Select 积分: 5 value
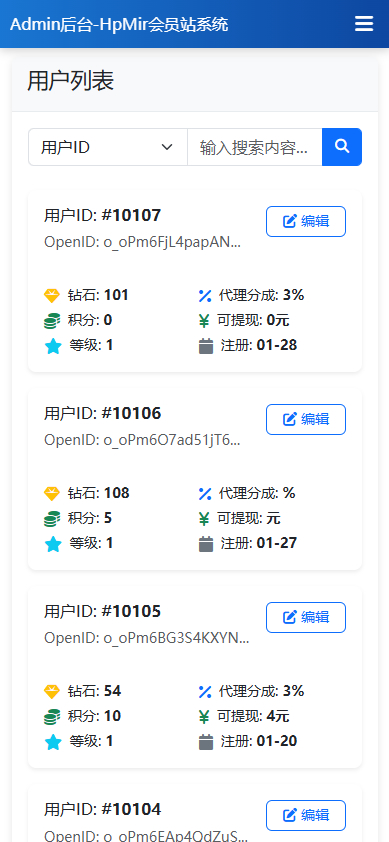 [90, 518]
